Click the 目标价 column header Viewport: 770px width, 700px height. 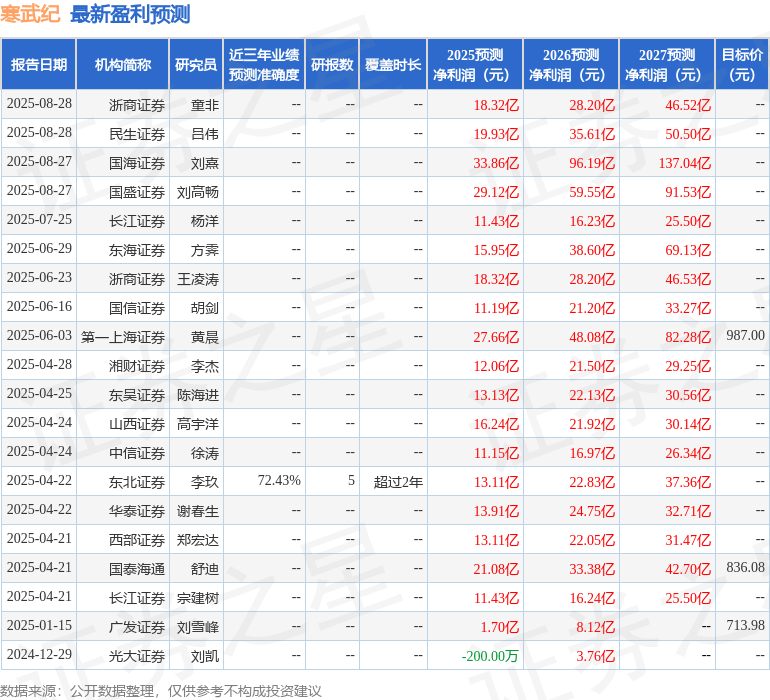click(x=742, y=64)
